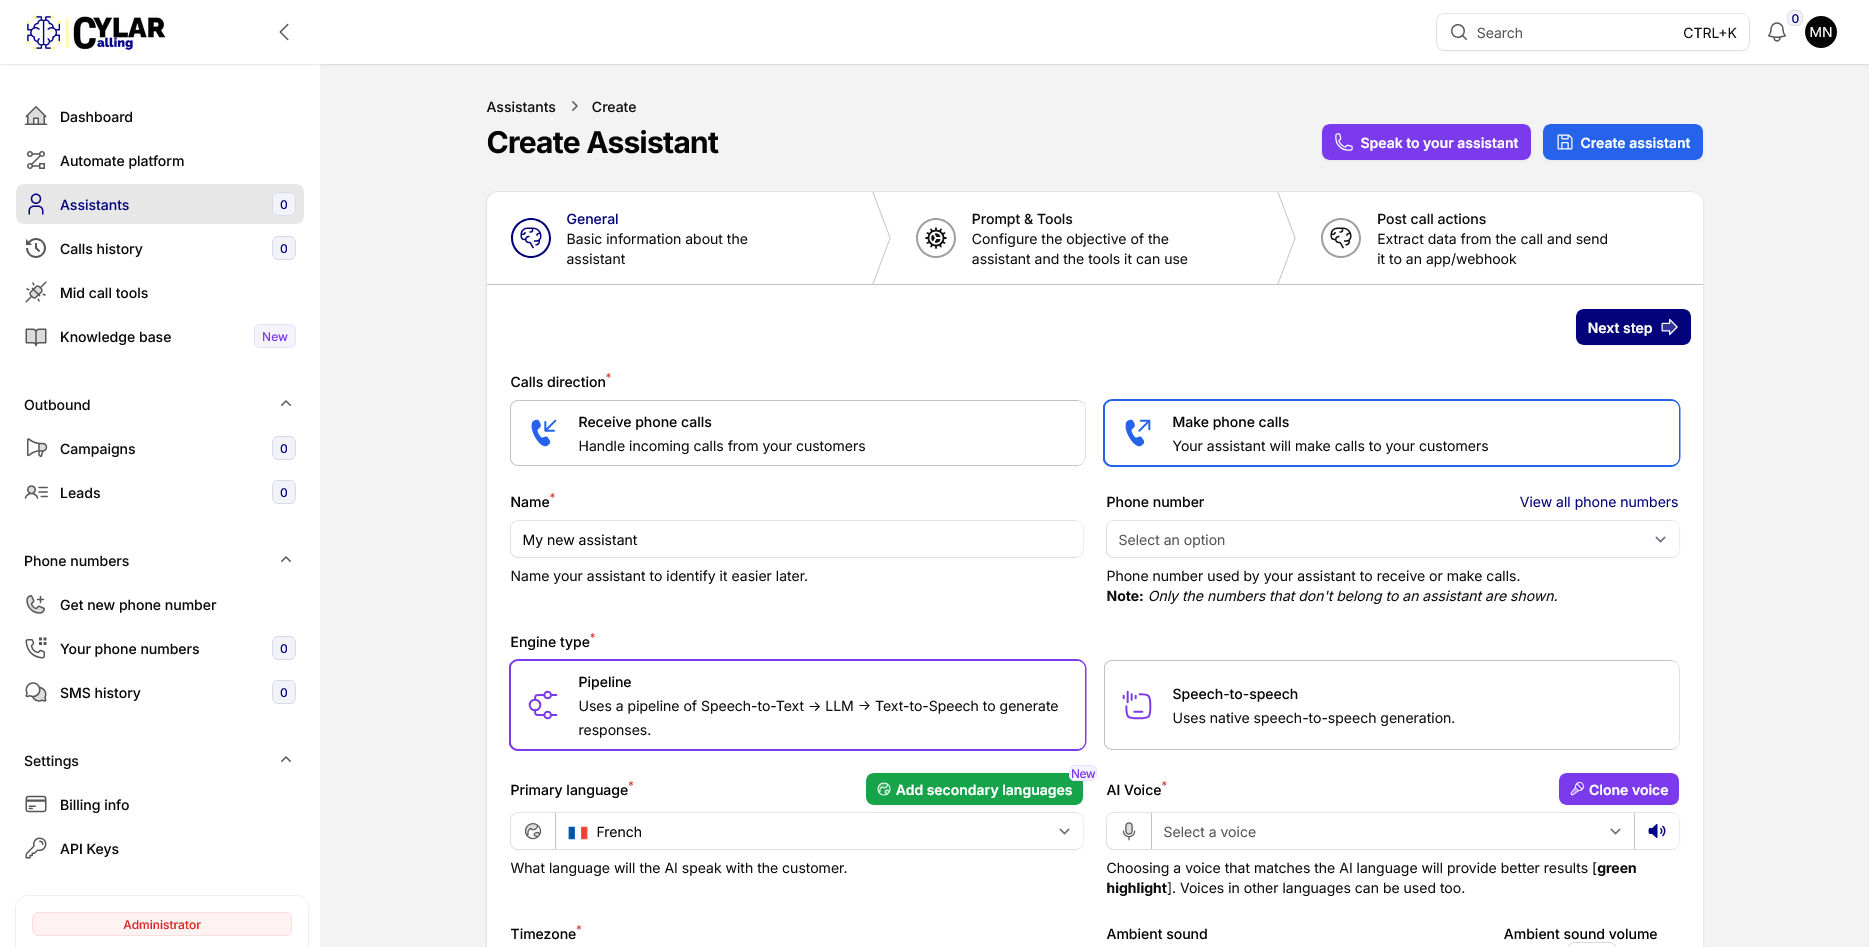Viewport: 1869px width, 947px height.
Task: Open View all phone numbers link
Action: pyautogui.click(x=1599, y=502)
